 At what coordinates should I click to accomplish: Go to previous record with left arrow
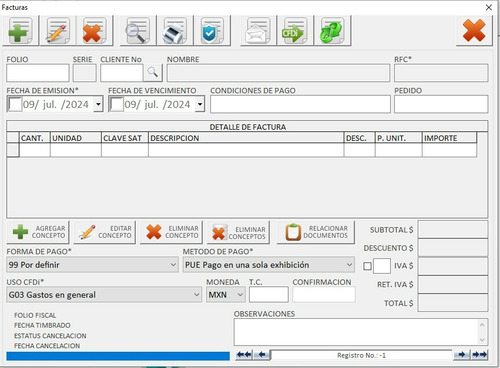coord(262,355)
